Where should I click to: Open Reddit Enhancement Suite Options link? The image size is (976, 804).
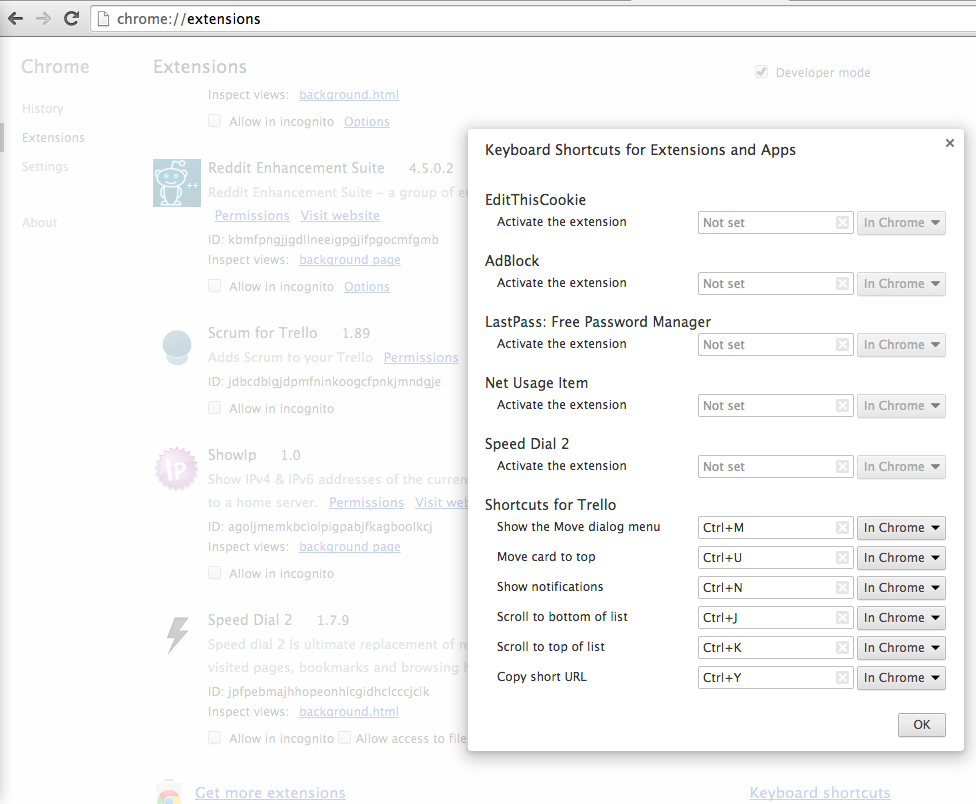pos(367,287)
